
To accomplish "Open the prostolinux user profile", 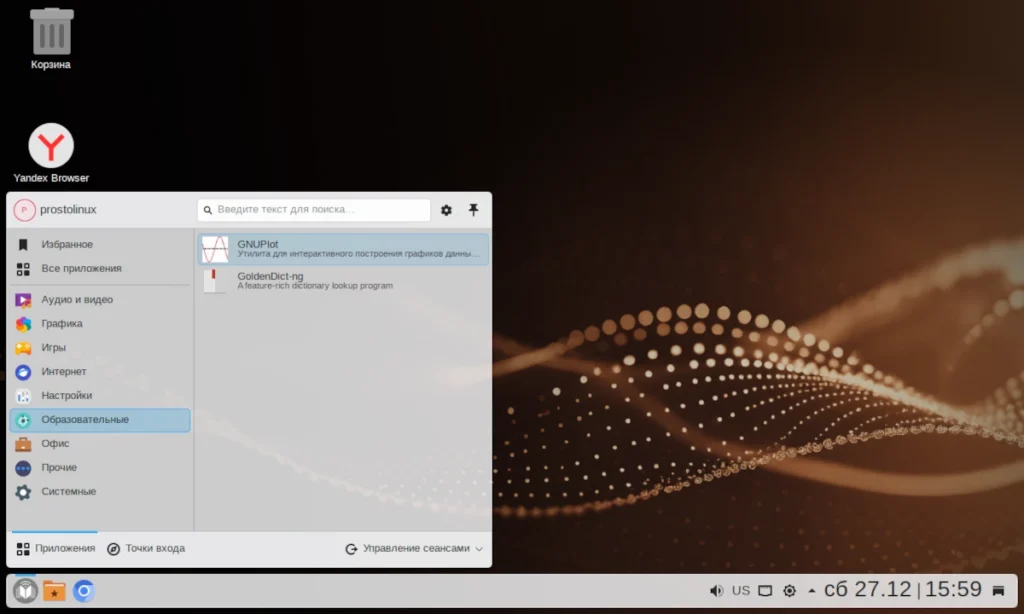I will click(56, 210).
